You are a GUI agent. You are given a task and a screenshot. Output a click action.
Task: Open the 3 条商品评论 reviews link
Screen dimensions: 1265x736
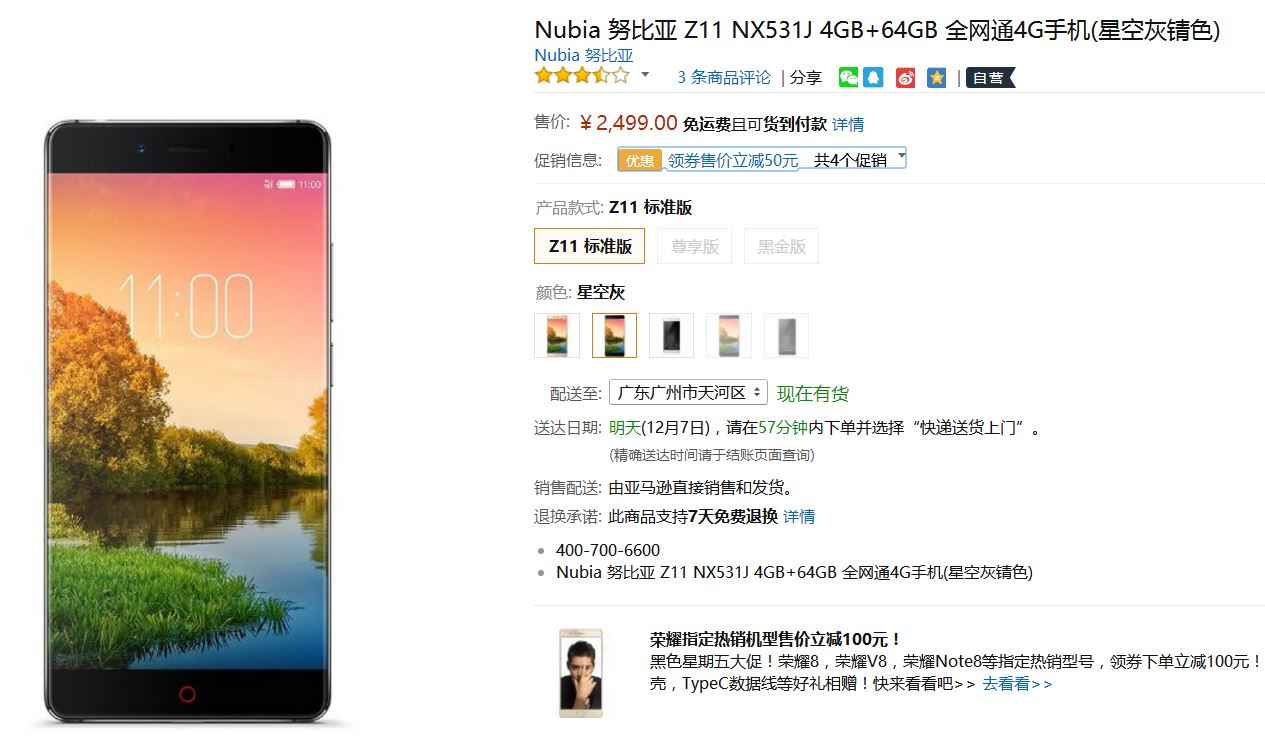pyautogui.click(x=724, y=77)
